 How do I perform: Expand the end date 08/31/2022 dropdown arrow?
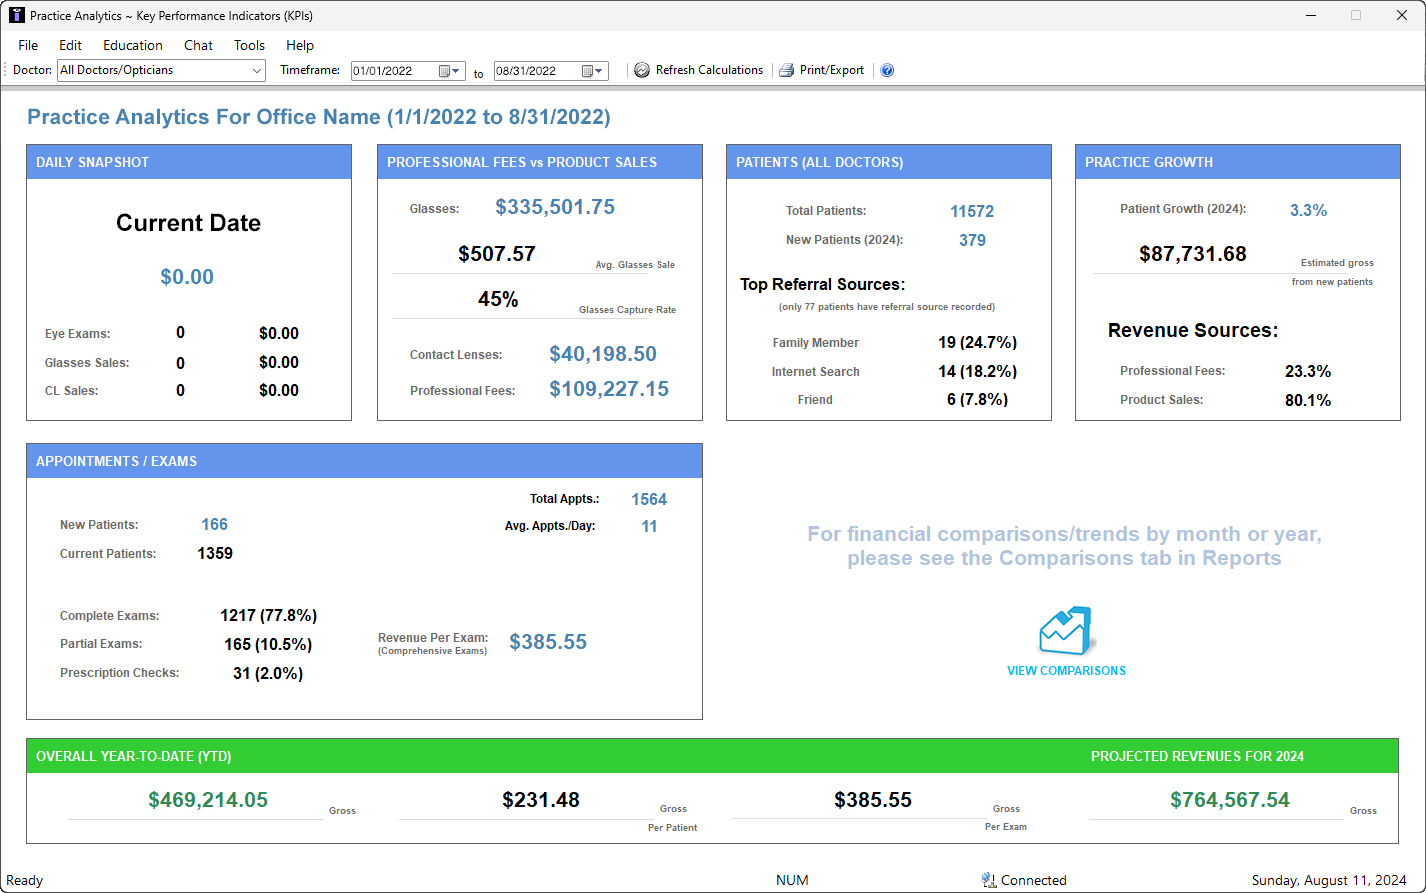pos(600,71)
